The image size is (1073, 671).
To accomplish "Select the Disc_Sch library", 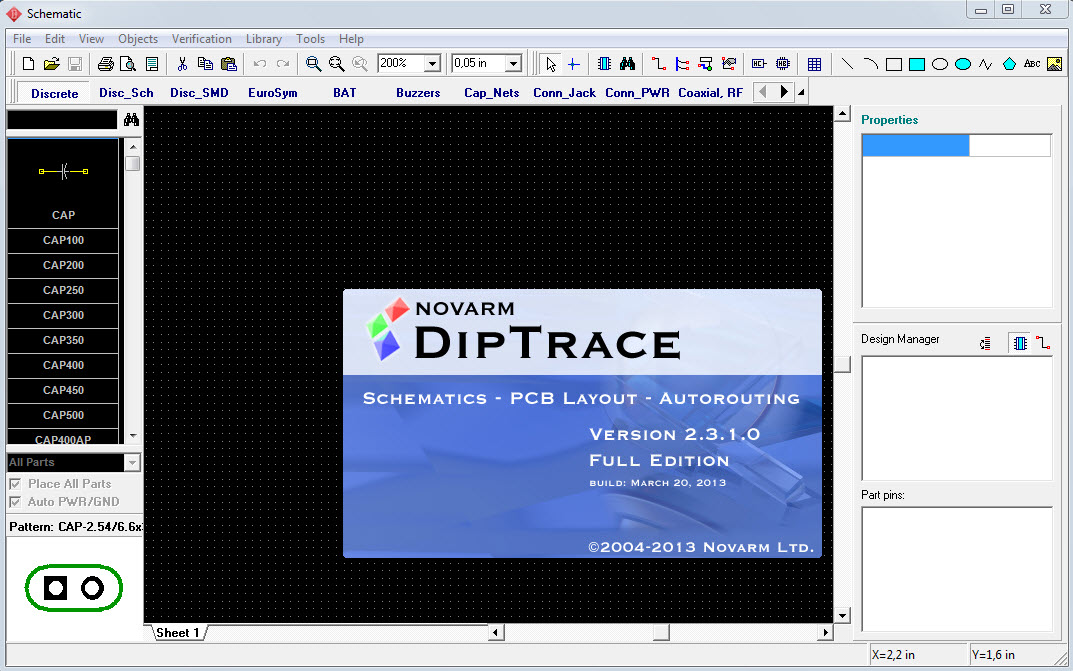I will coord(126,93).
